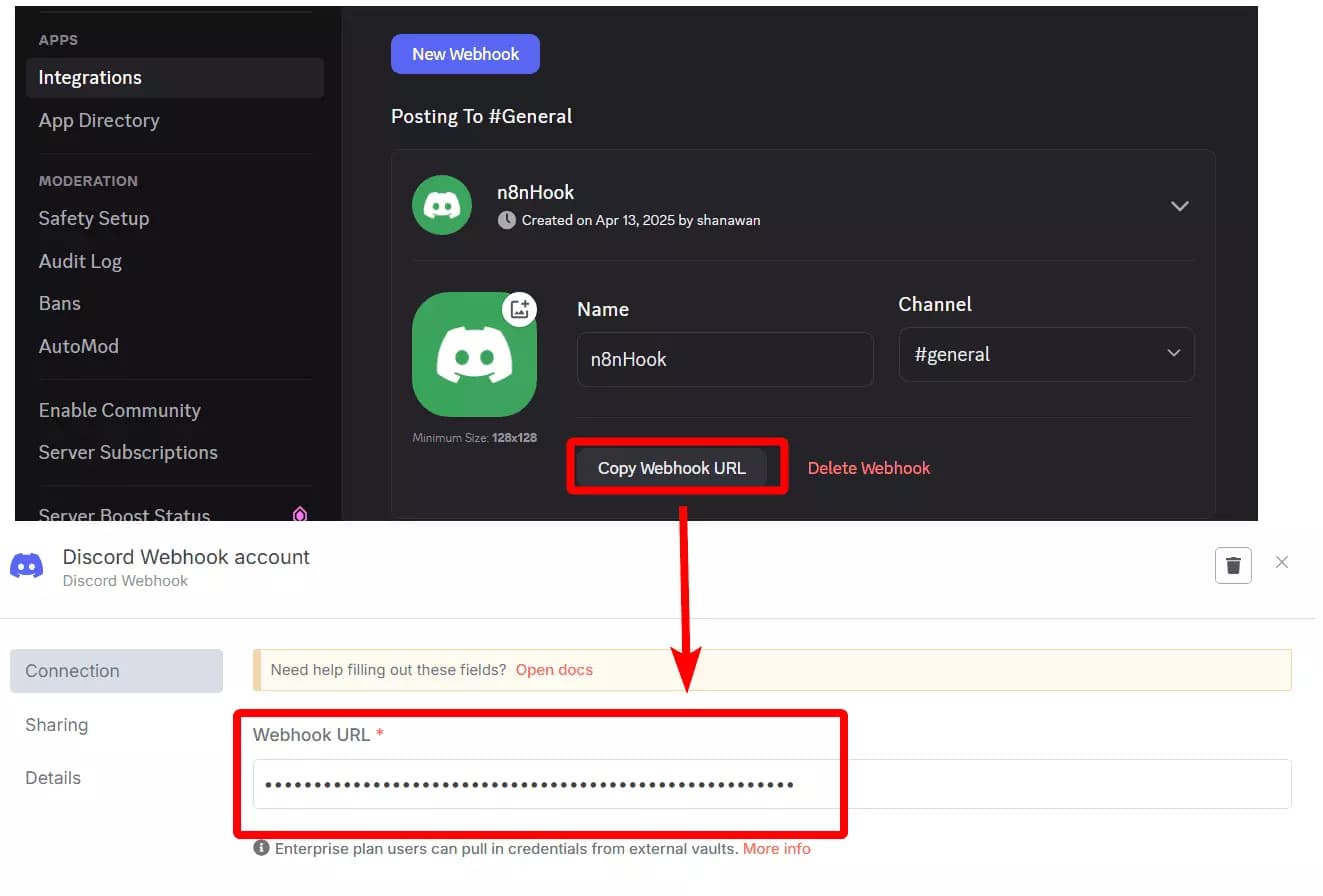Click the upload image icon on webhook avatar

click(x=519, y=309)
